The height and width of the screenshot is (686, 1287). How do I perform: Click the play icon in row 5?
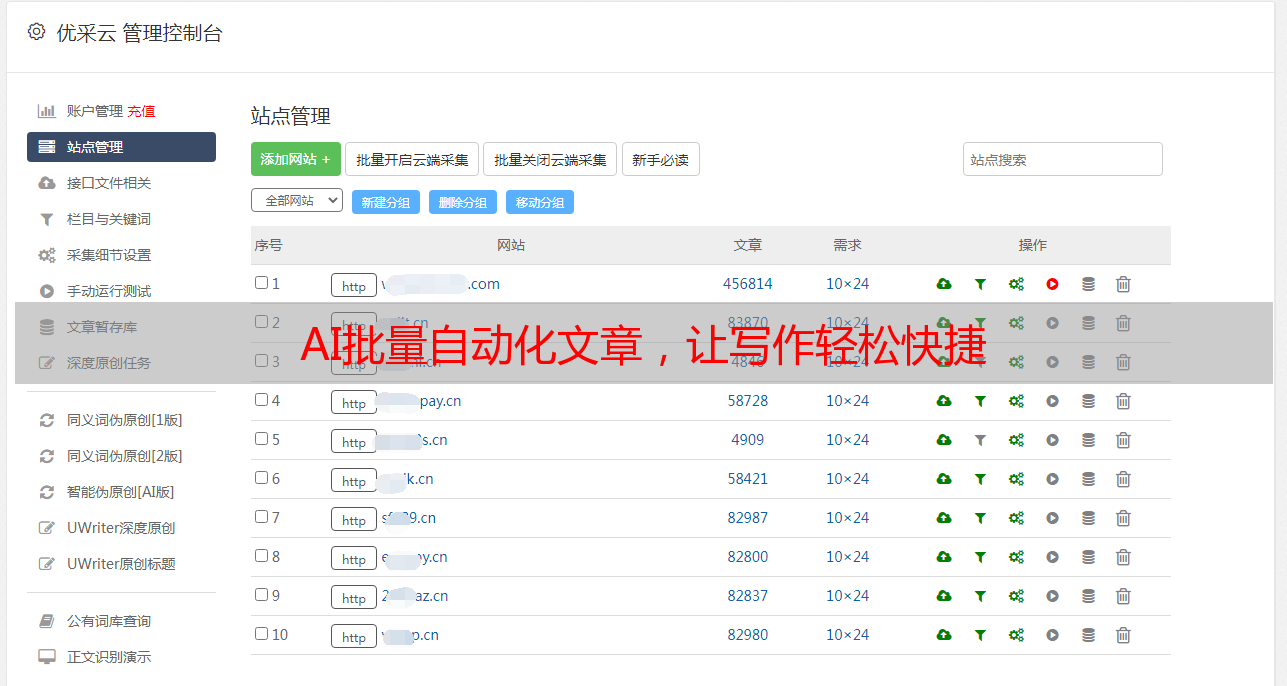(x=1052, y=440)
